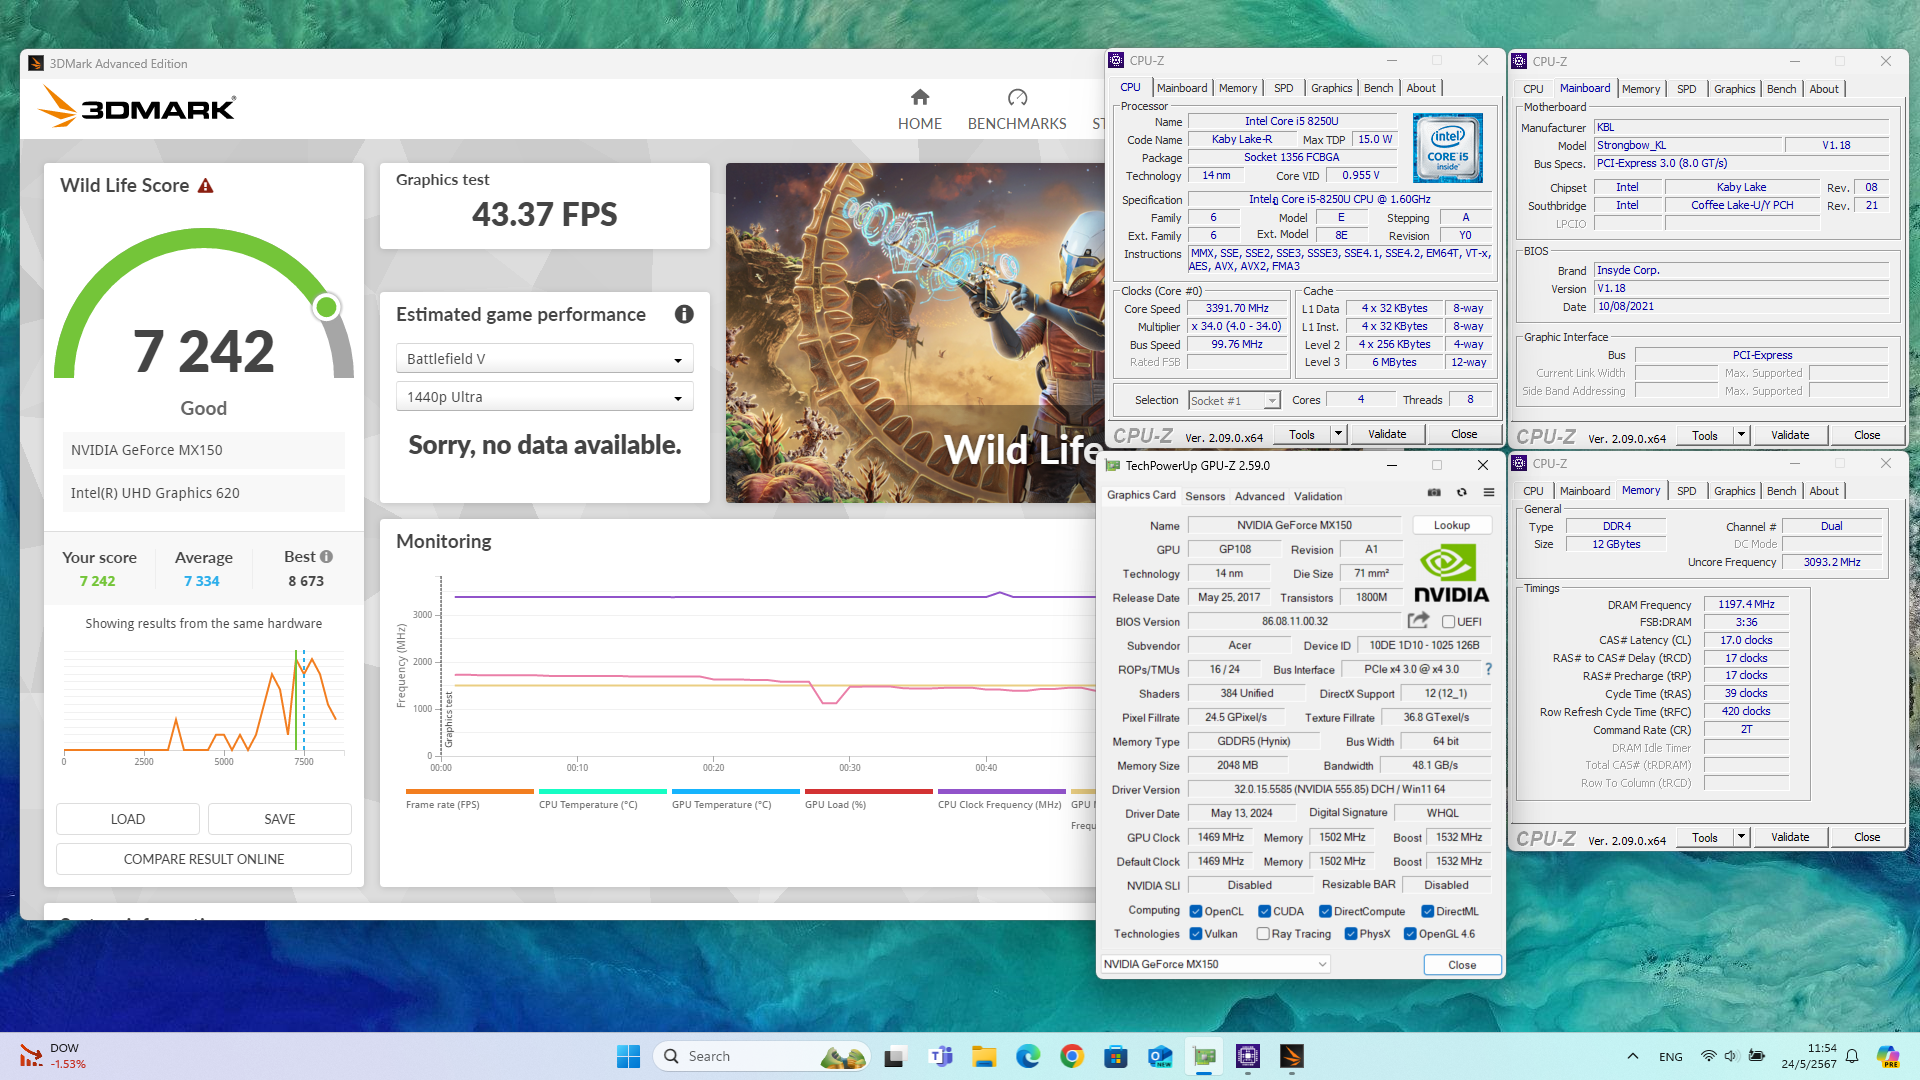
Task: Toggle the DirectCompute checkbox in GPU-Z
Action: (x=1325, y=911)
